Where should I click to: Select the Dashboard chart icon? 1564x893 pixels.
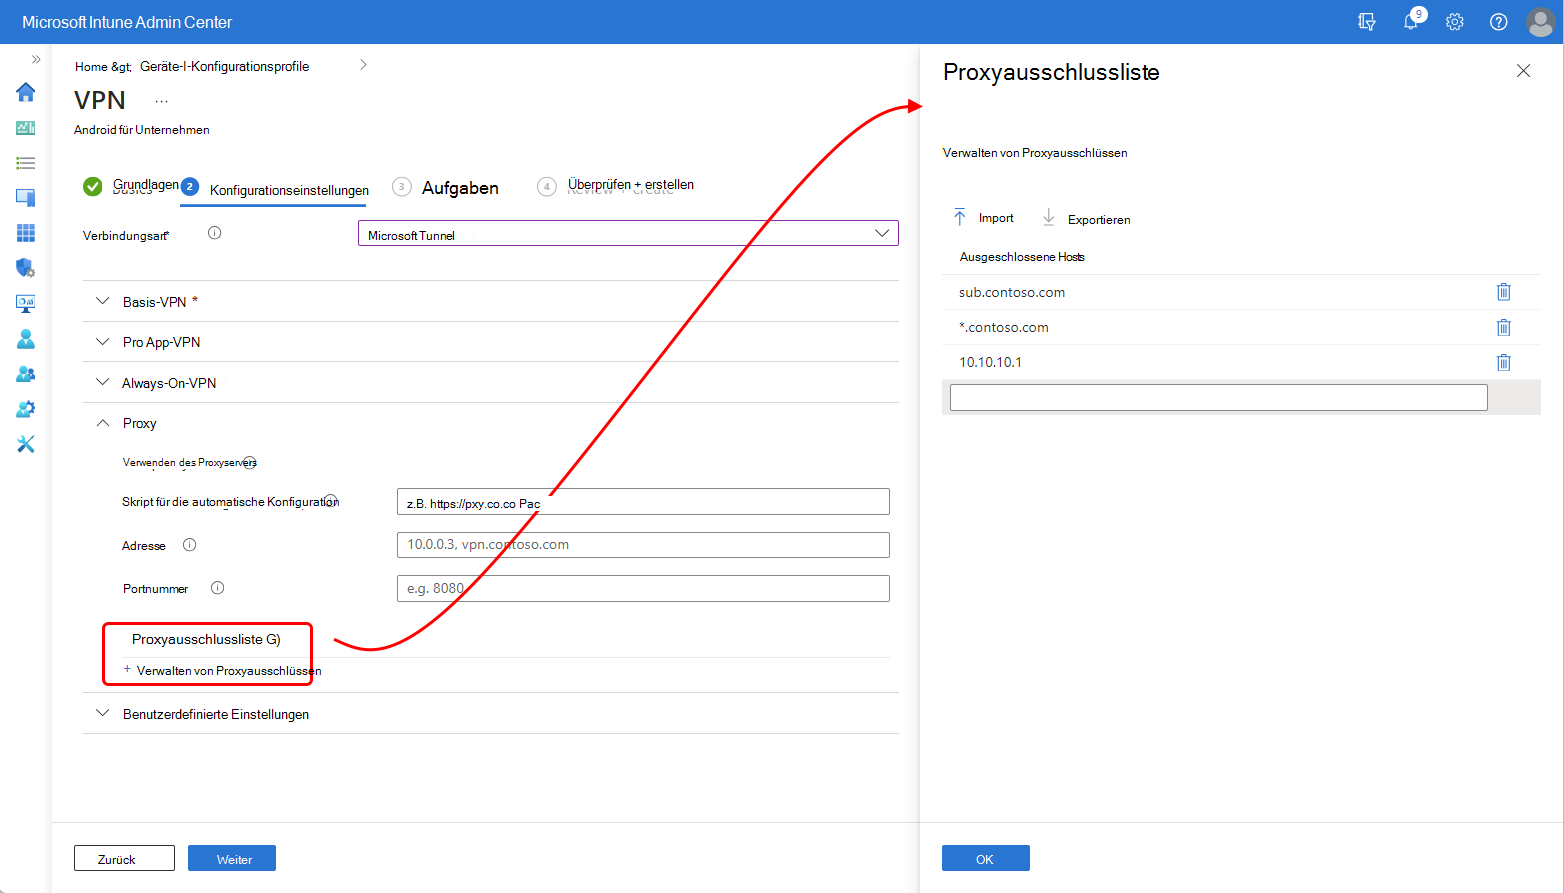click(x=25, y=127)
